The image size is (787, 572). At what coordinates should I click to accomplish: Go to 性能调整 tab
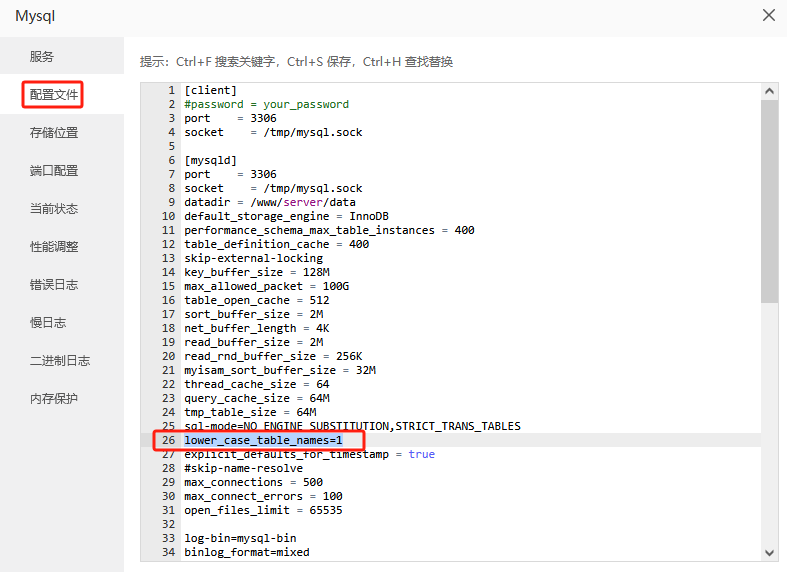point(54,246)
